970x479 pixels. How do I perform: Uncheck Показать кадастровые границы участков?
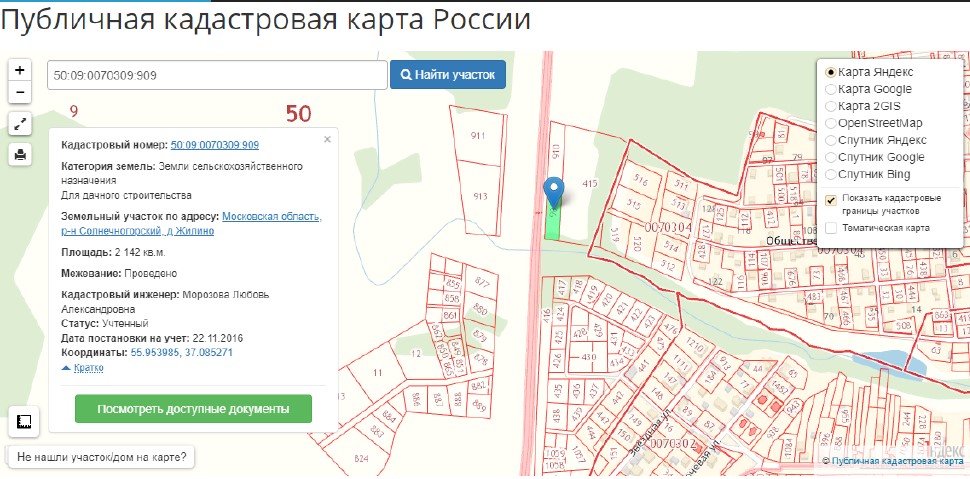coord(831,199)
